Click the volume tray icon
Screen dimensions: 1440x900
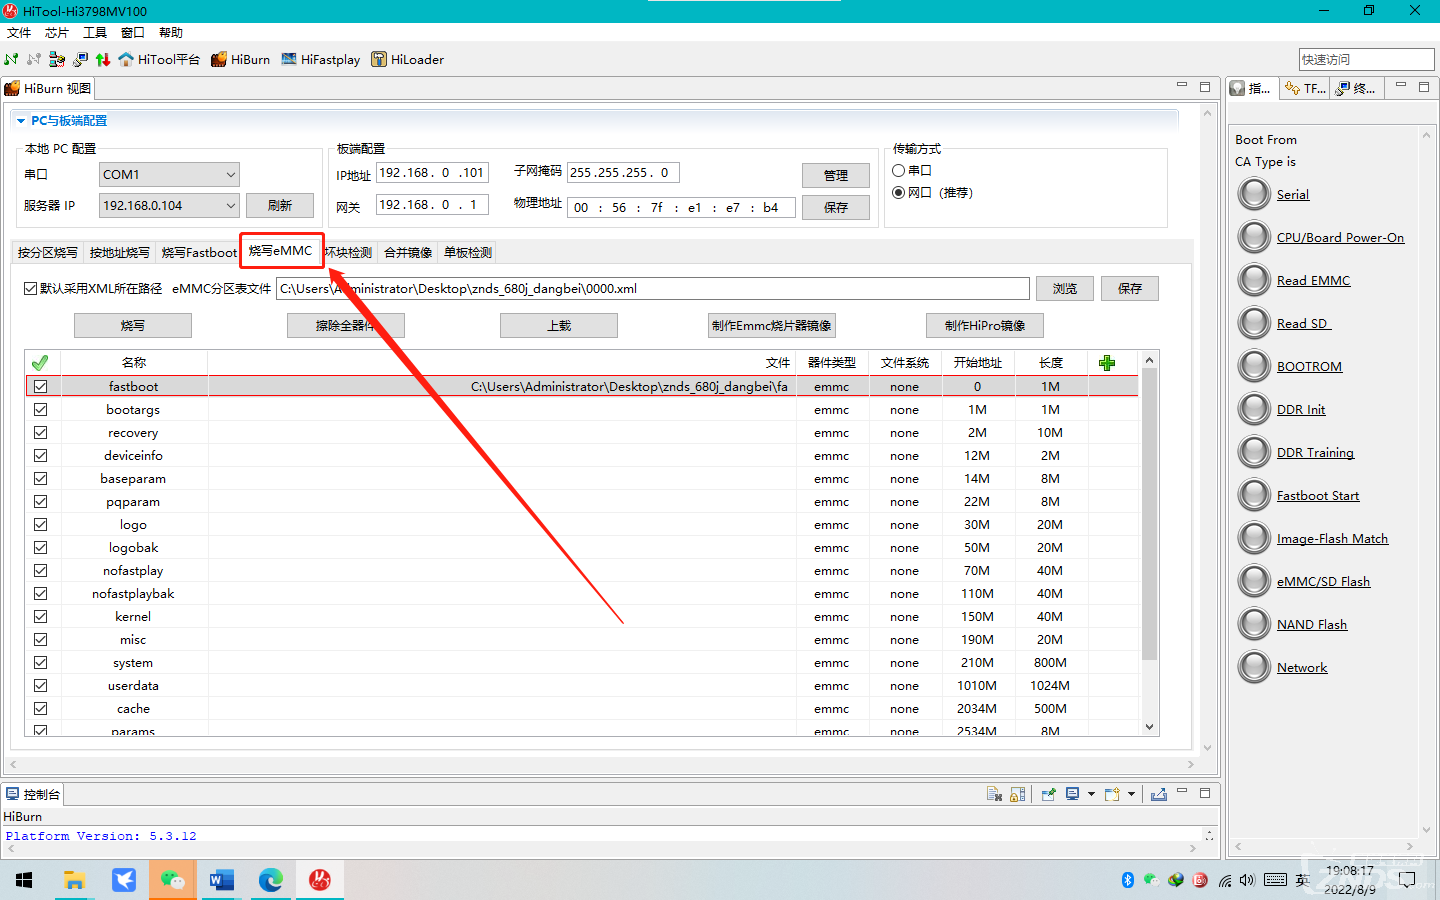(1247, 880)
